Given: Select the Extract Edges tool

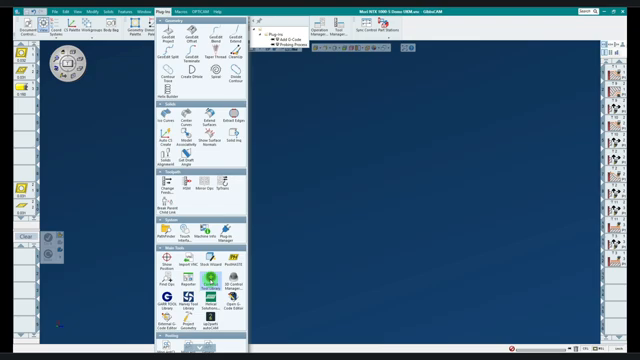Looking at the screenshot, I should point(233,116).
